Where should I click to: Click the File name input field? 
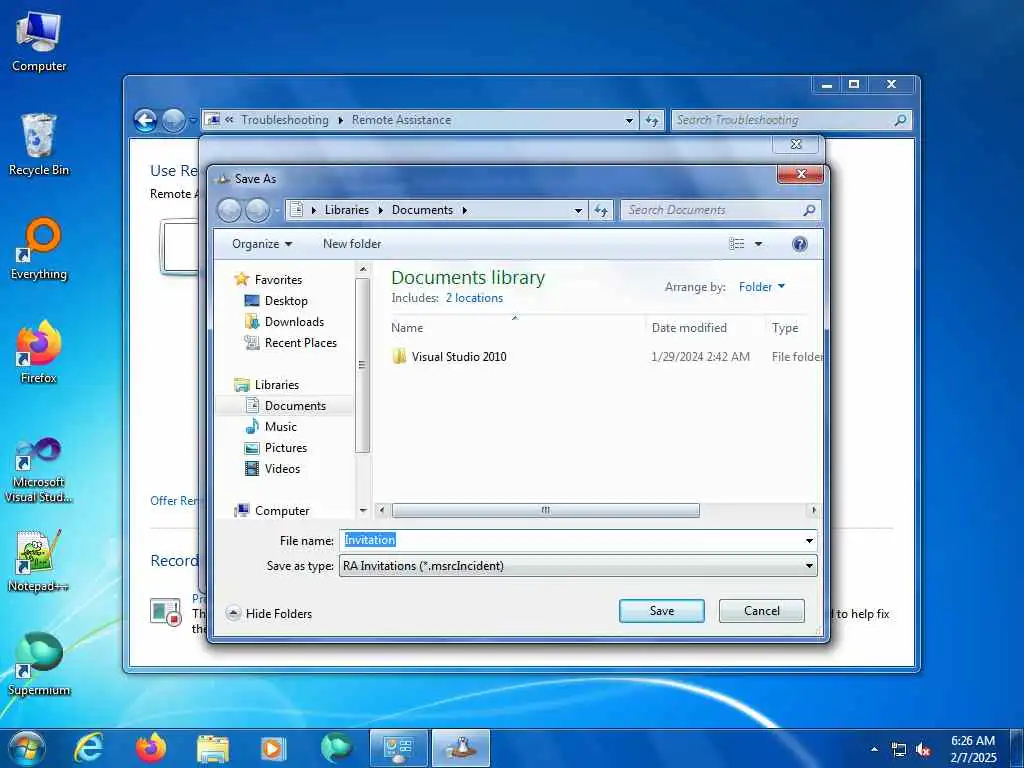[571, 540]
